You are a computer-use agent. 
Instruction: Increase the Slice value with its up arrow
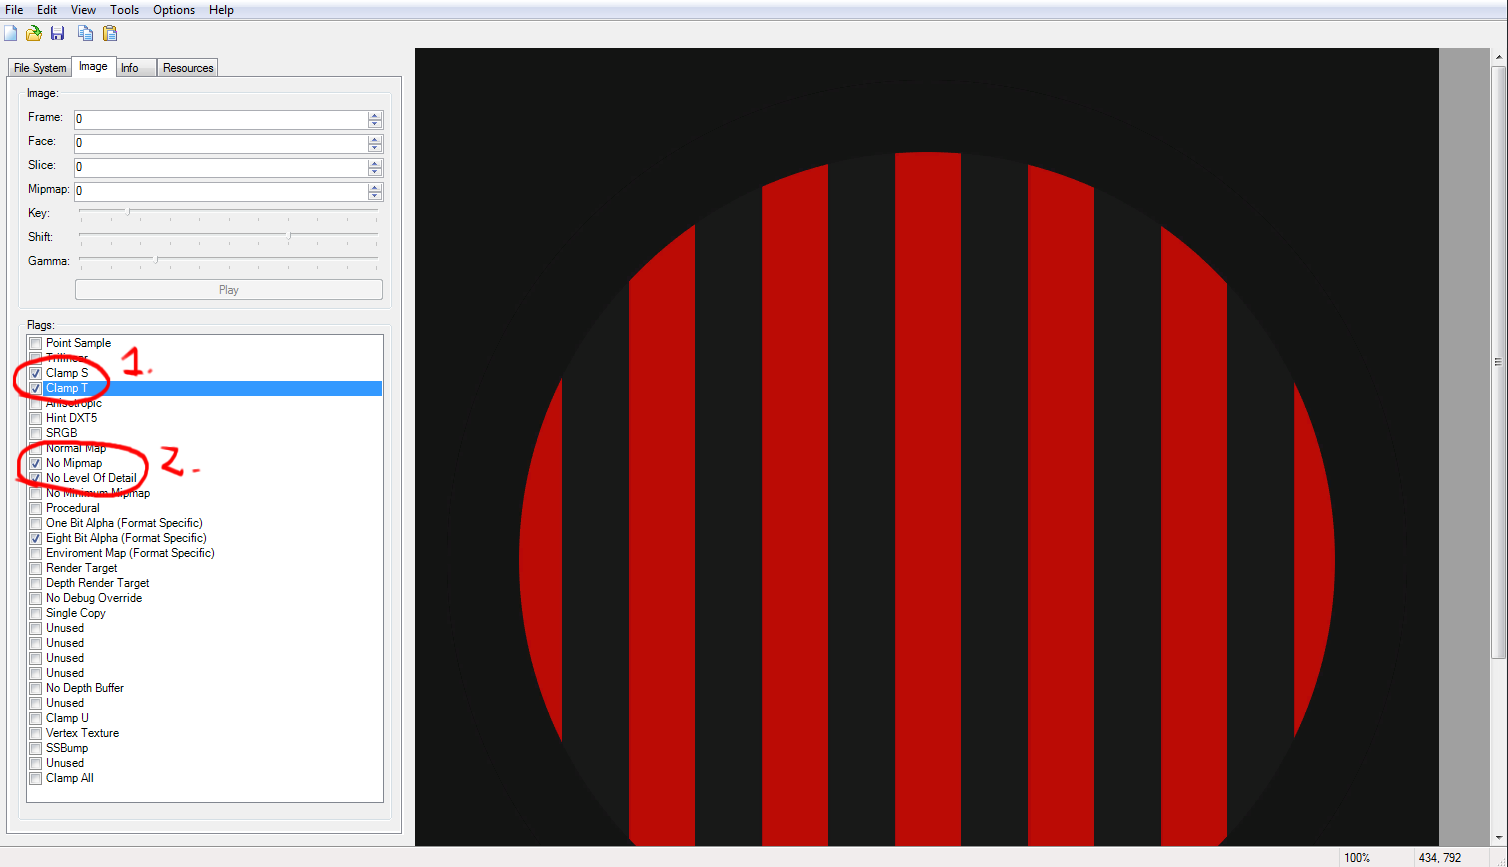click(x=375, y=163)
